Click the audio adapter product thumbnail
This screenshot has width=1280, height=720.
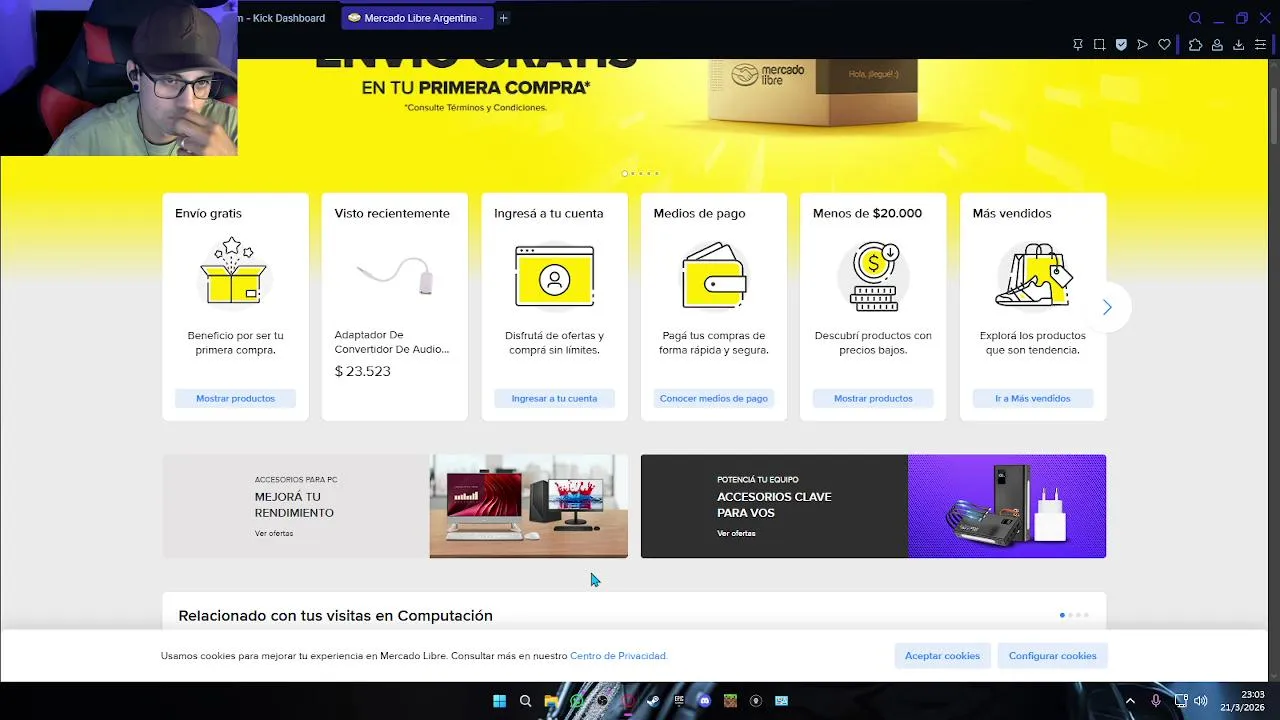394,274
